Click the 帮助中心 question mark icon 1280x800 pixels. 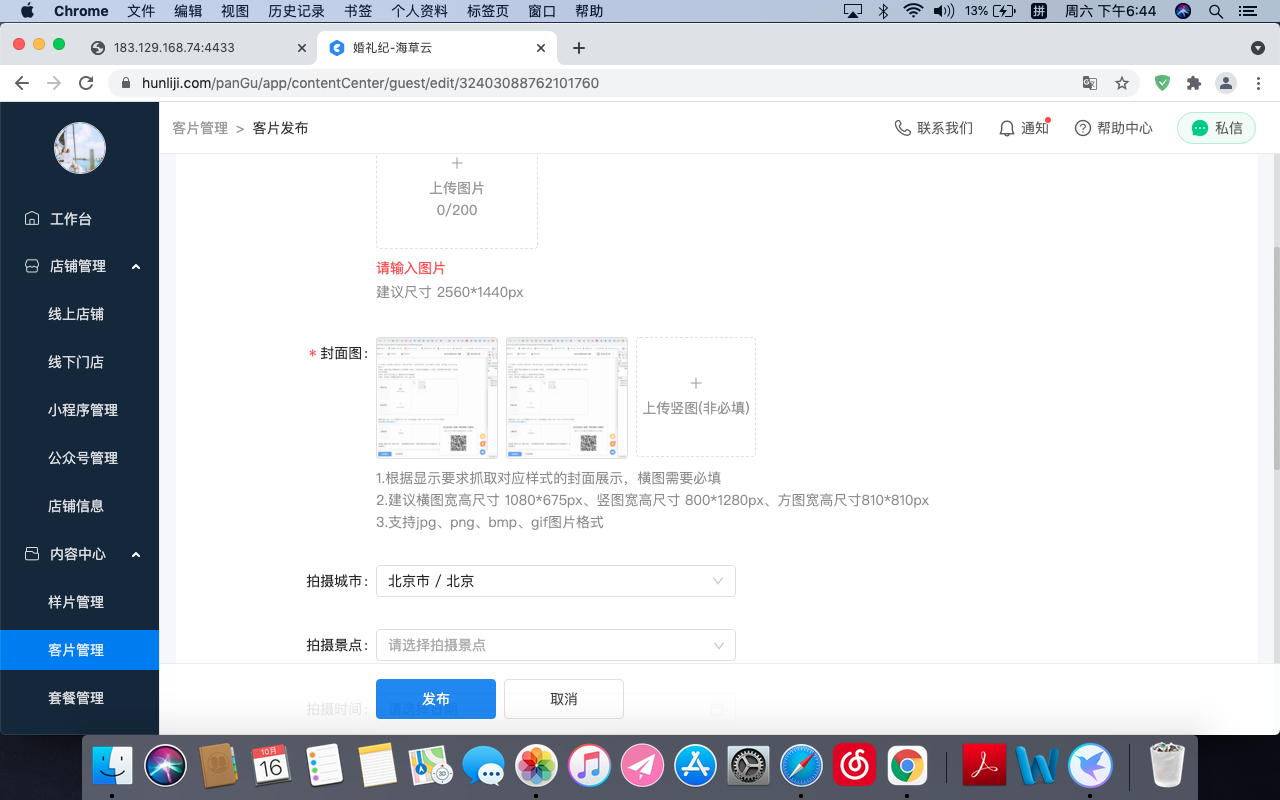(1082, 128)
